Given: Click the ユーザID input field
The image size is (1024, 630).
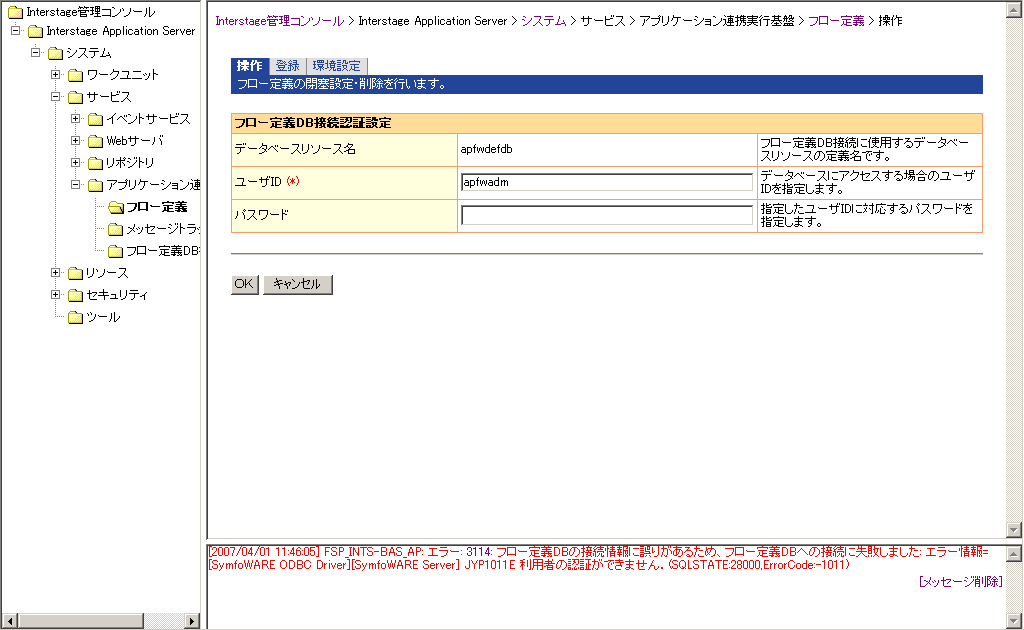Looking at the screenshot, I should 607,182.
